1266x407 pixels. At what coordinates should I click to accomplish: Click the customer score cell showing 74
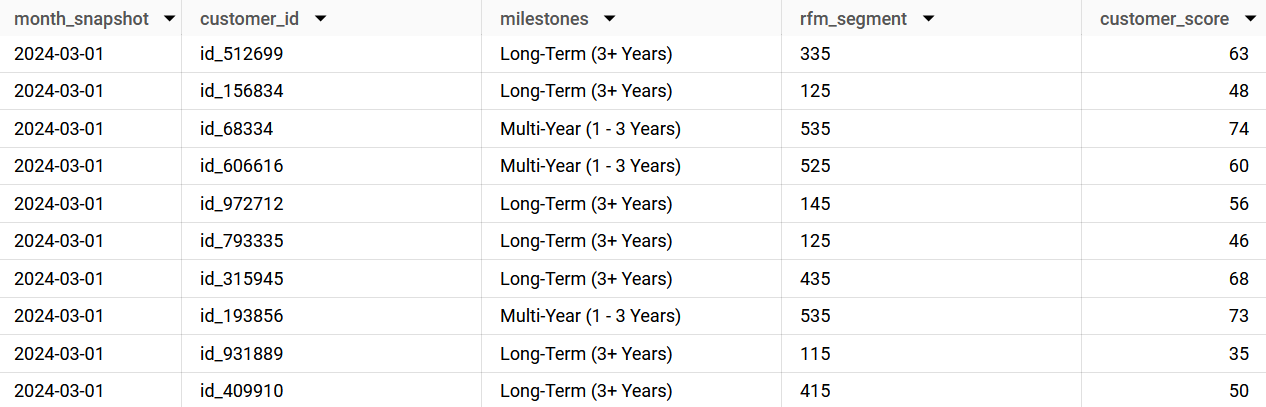1239,129
